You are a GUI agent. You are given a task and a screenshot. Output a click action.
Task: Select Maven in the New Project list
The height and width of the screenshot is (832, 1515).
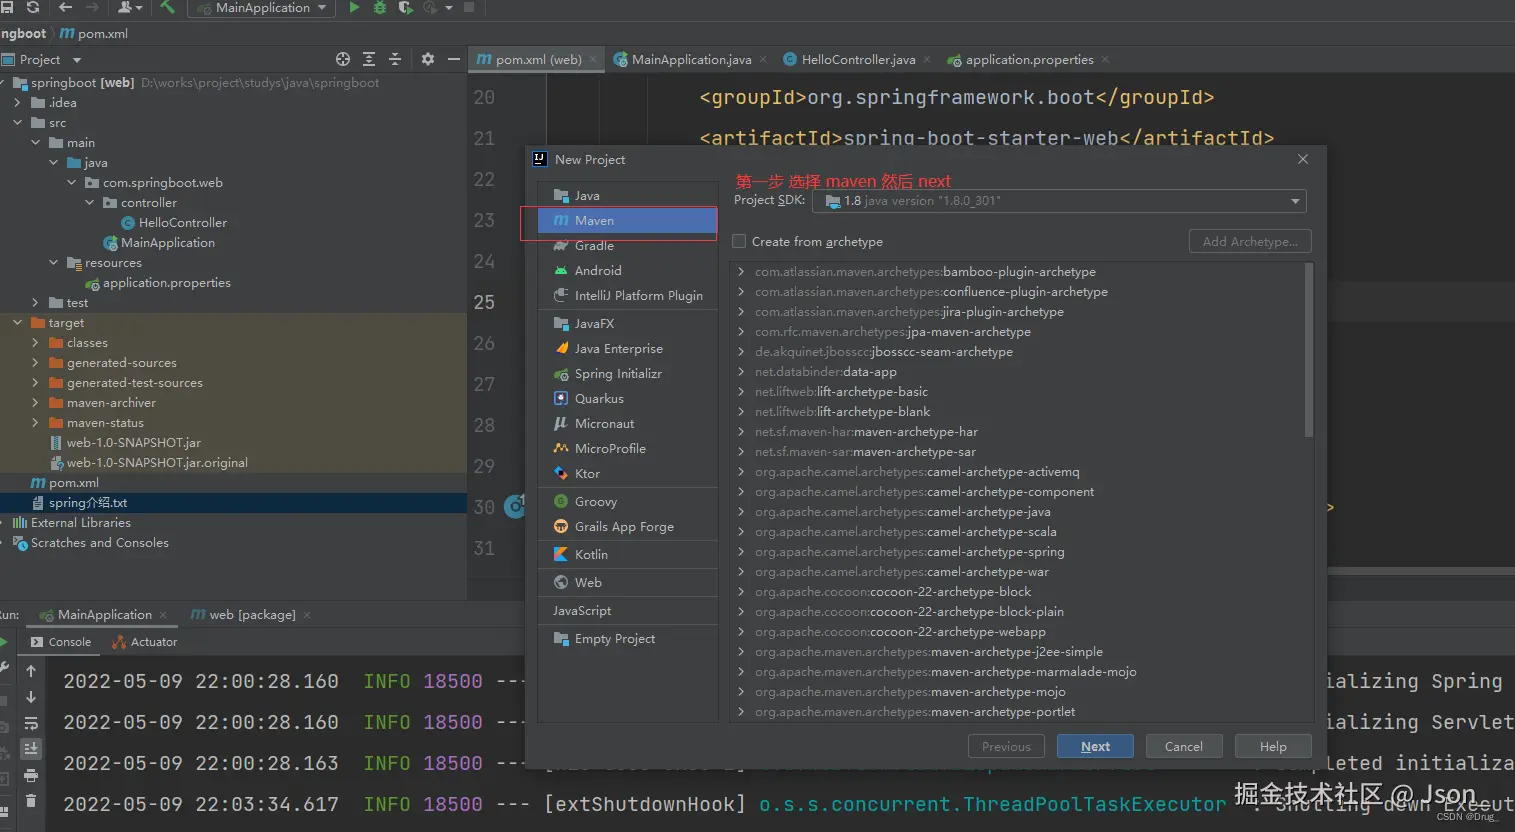[628, 220]
